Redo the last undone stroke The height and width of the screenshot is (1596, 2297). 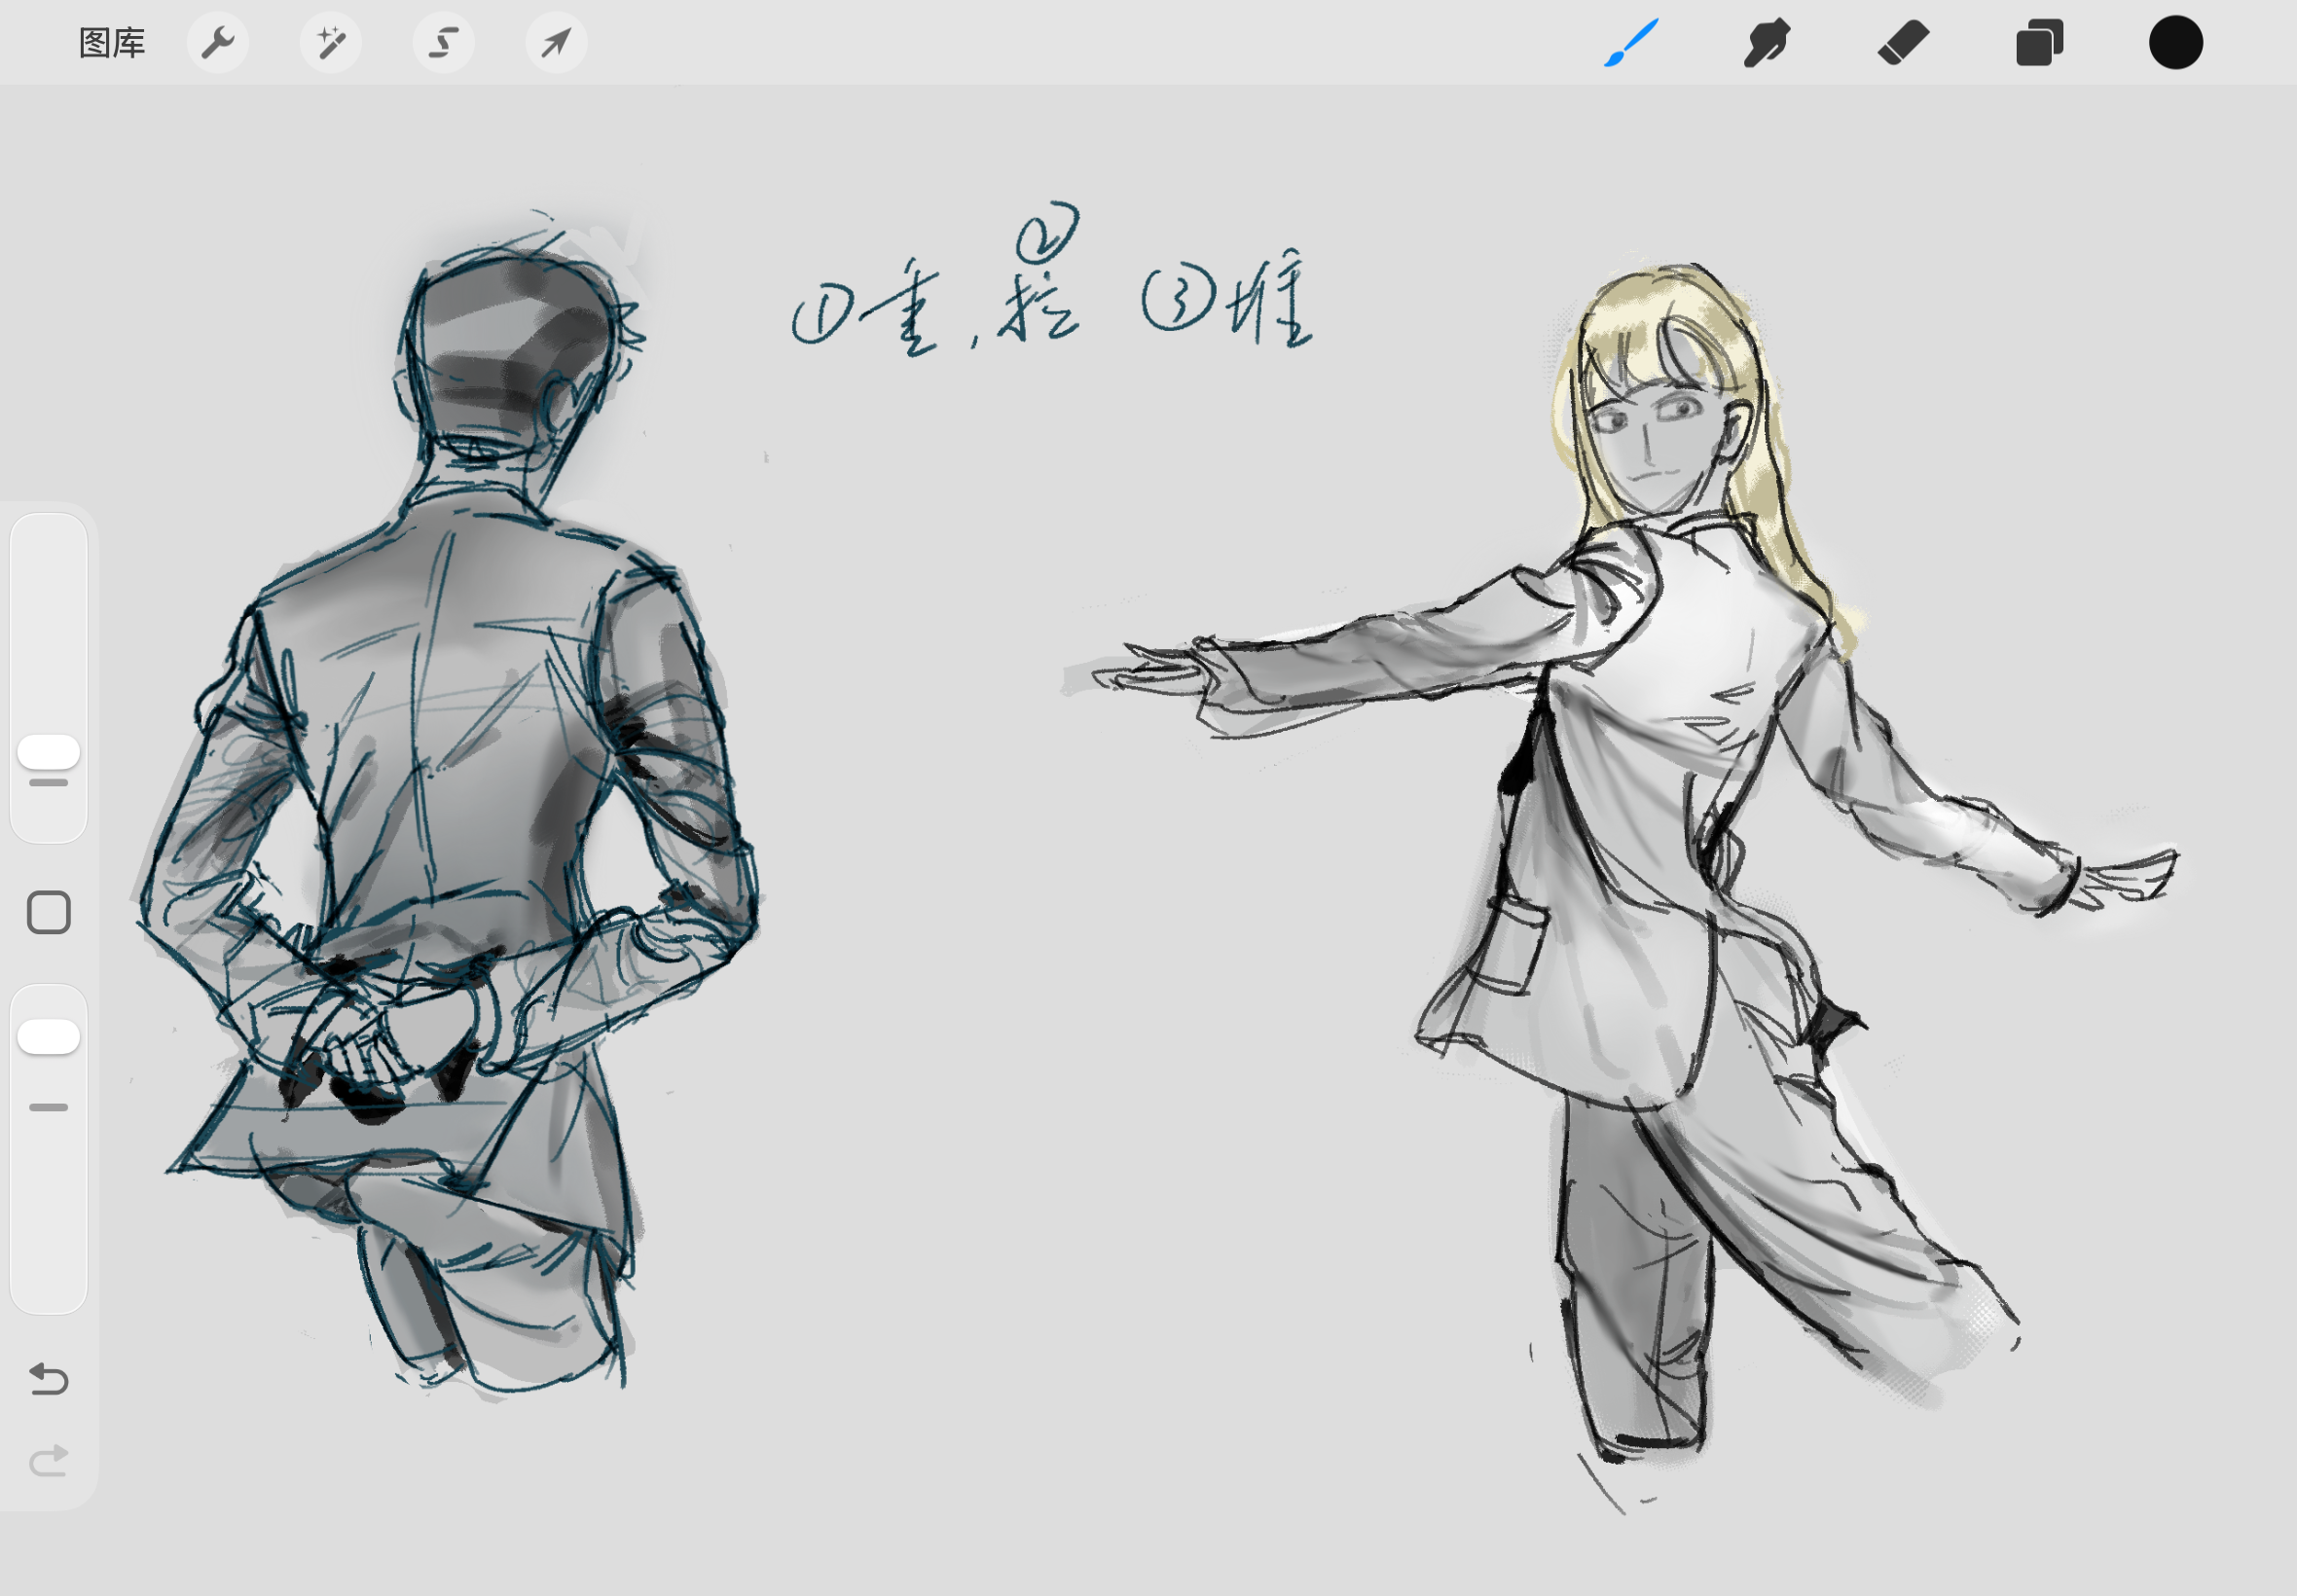pos(48,1461)
